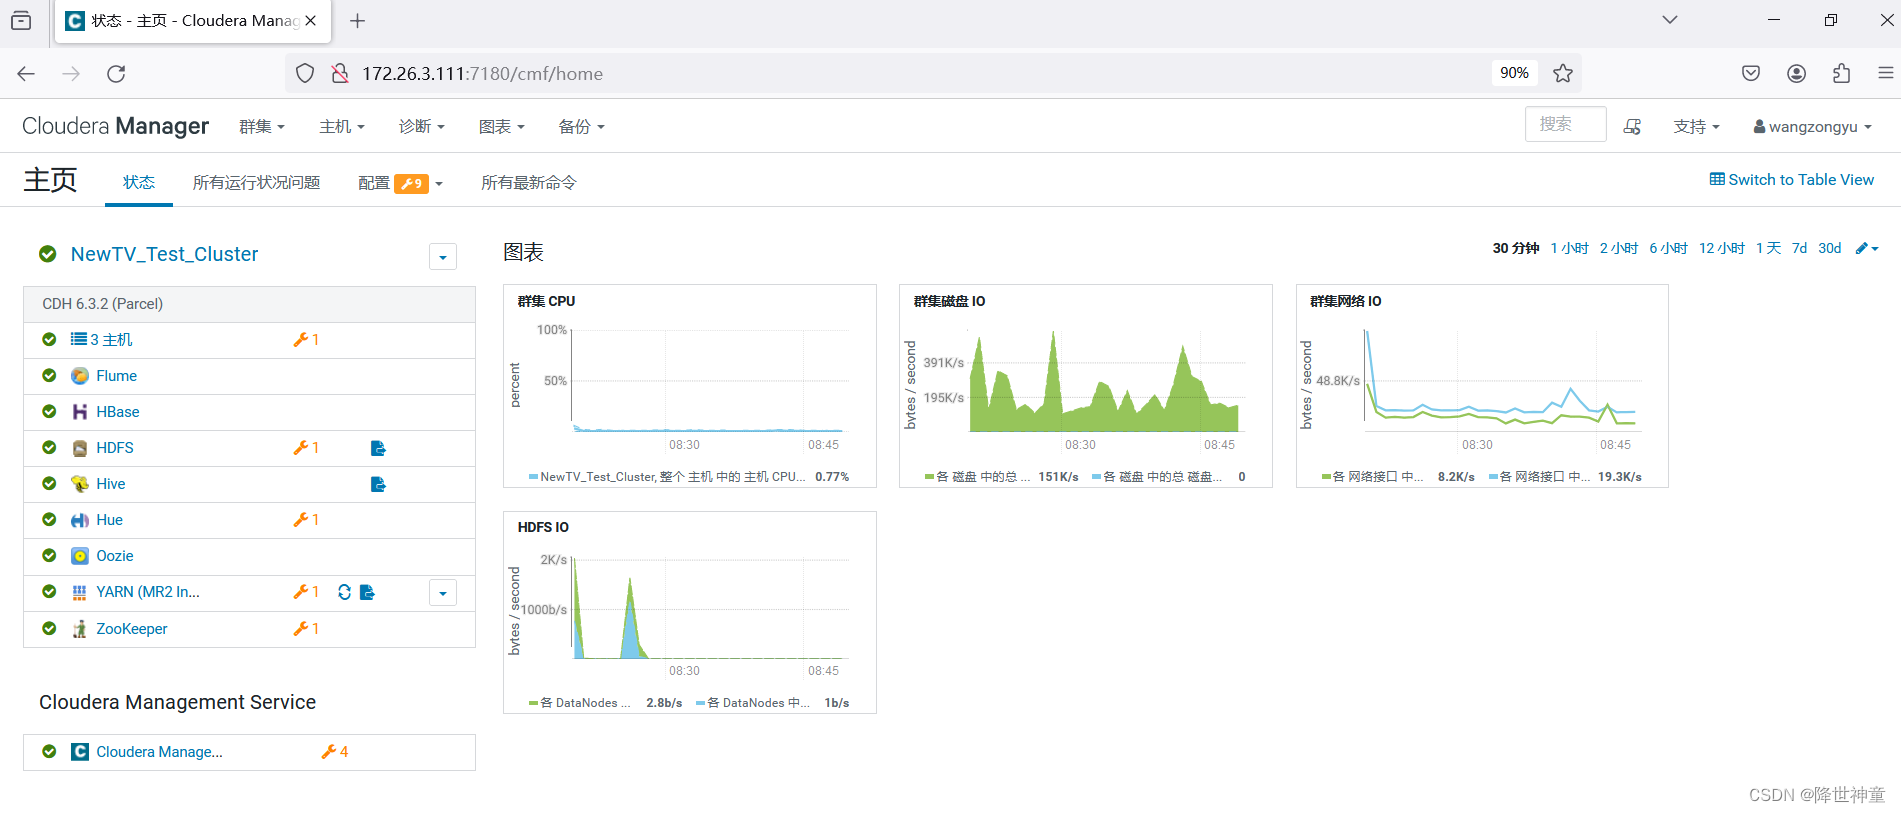This screenshot has height=813, width=1901.
Task: Open the 备份 dropdown menu
Action: click(x=581, y=126)
